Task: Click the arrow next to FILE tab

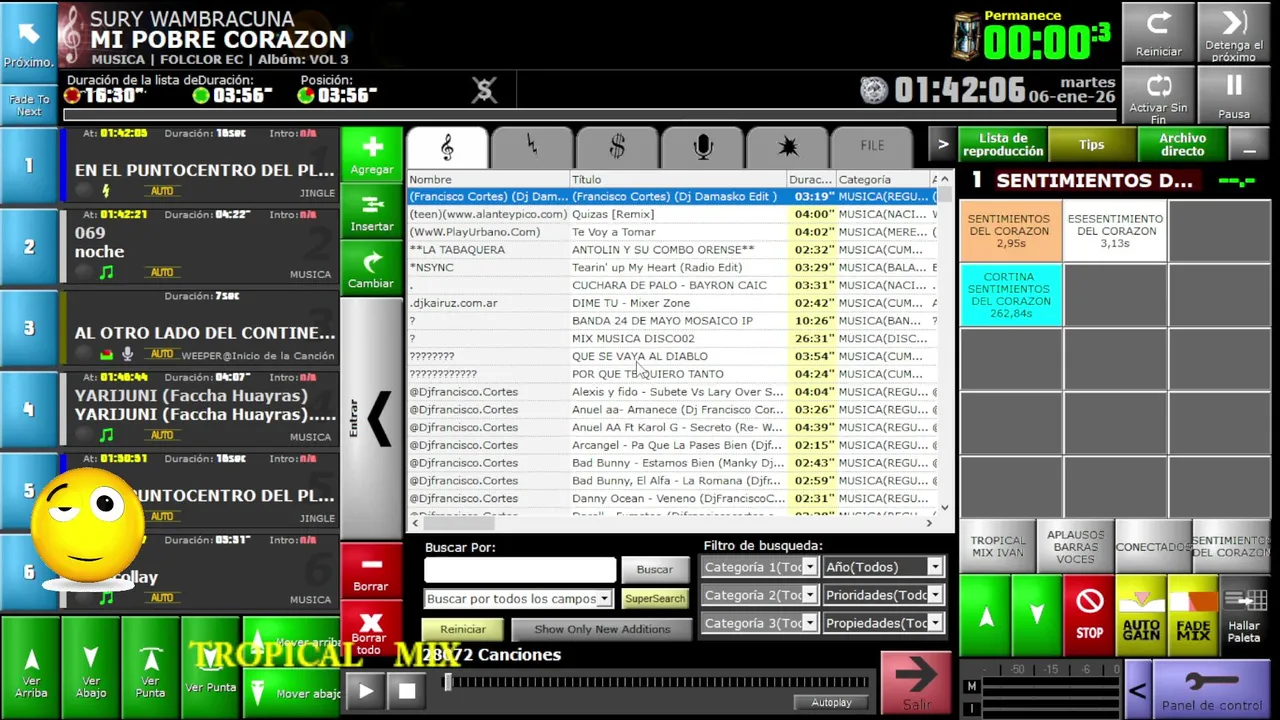Action: [x=942, y=145]
